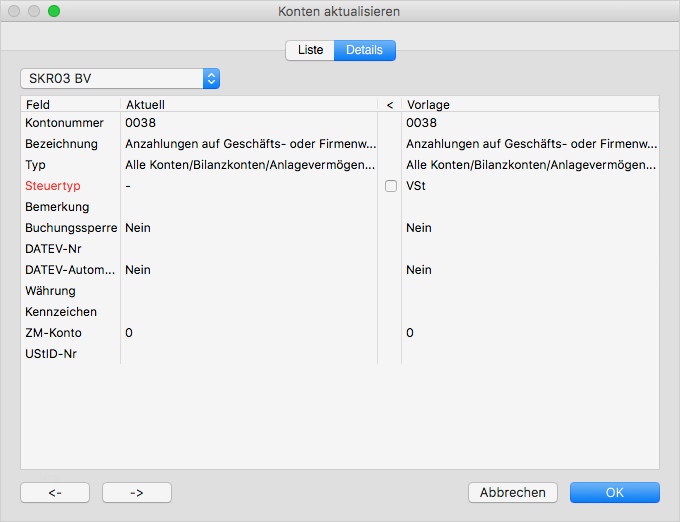Click the Vorlage column header
The height and width of the screenshot is (522, 680).
530,104
